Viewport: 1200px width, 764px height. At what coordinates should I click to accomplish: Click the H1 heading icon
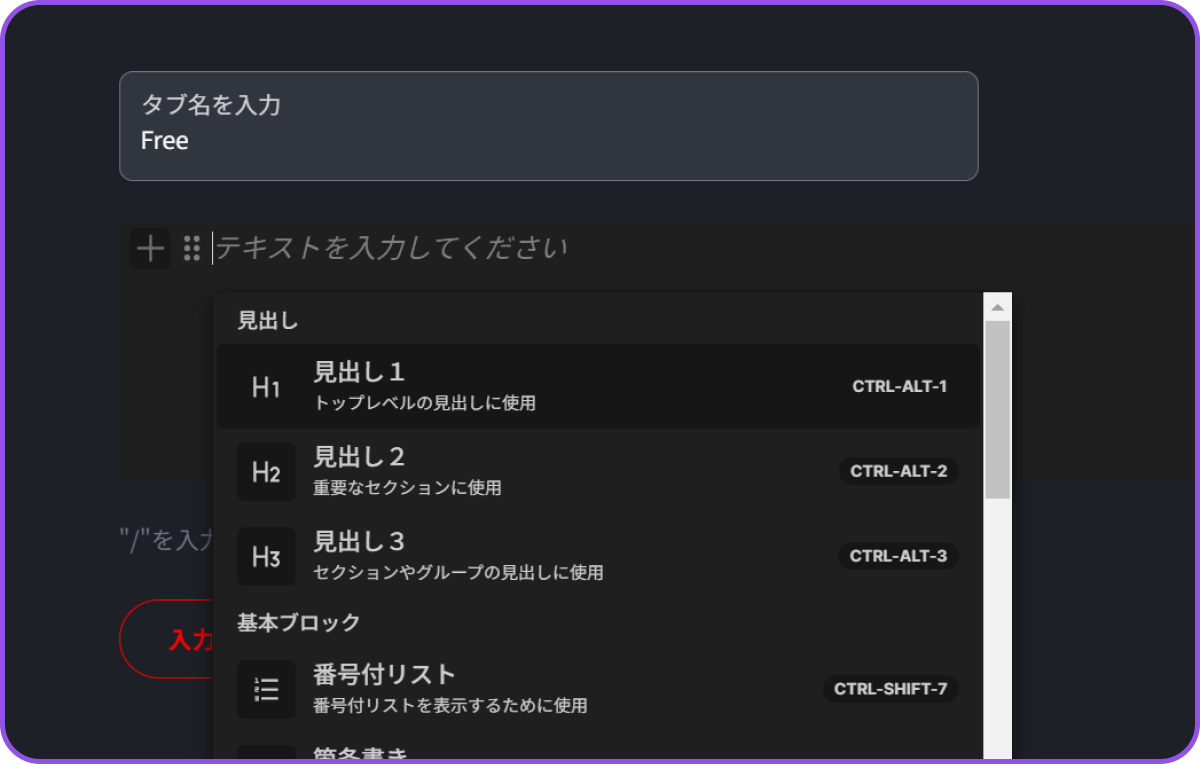click(266, 387)
